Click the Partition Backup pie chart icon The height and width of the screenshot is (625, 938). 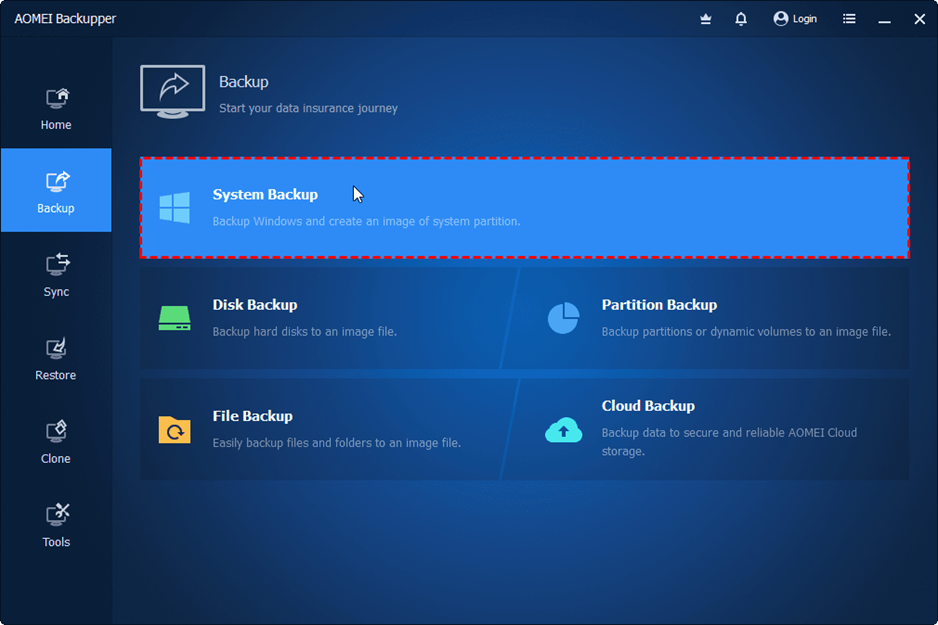(563, 318)
